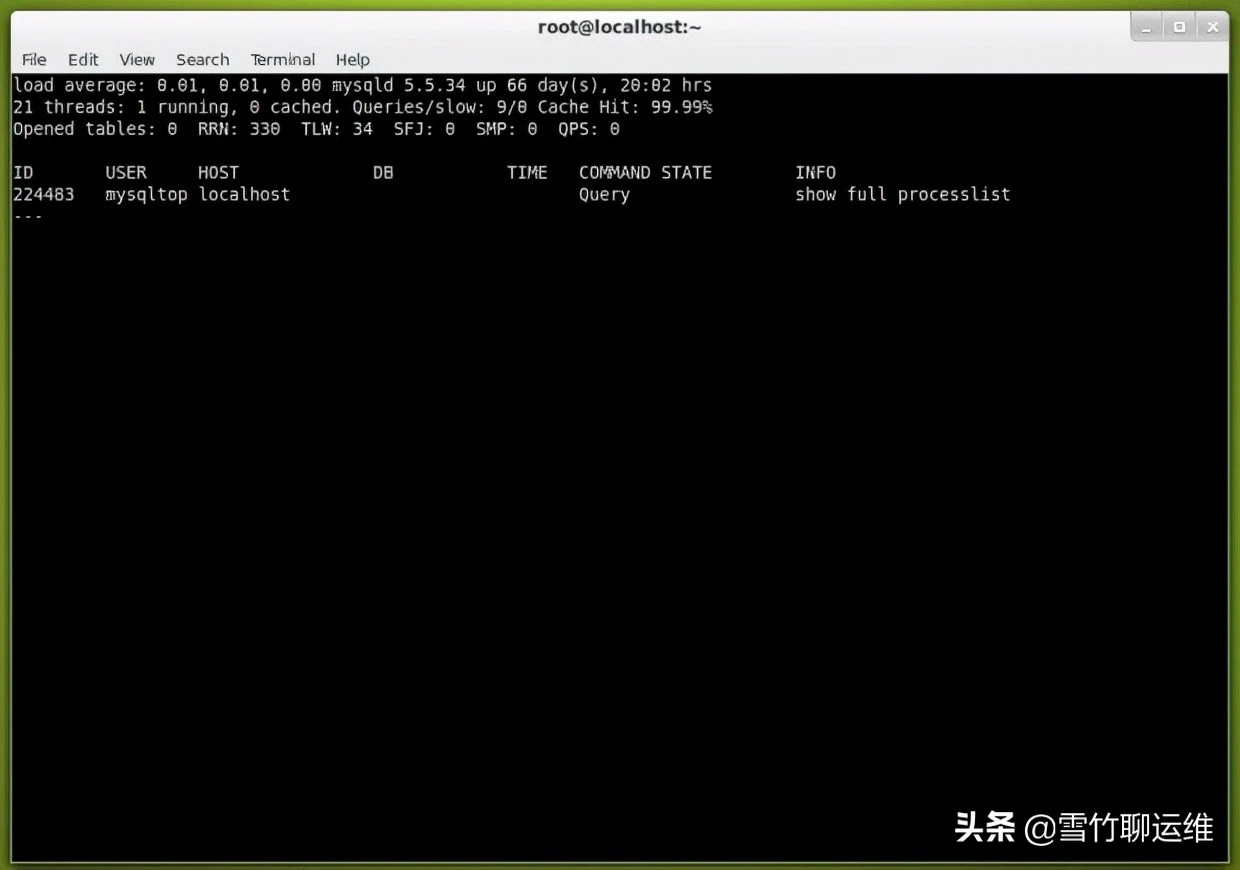Click the DB column header
The height and width of the screenshot is (870, 1240).
click(x=382, y=172)
